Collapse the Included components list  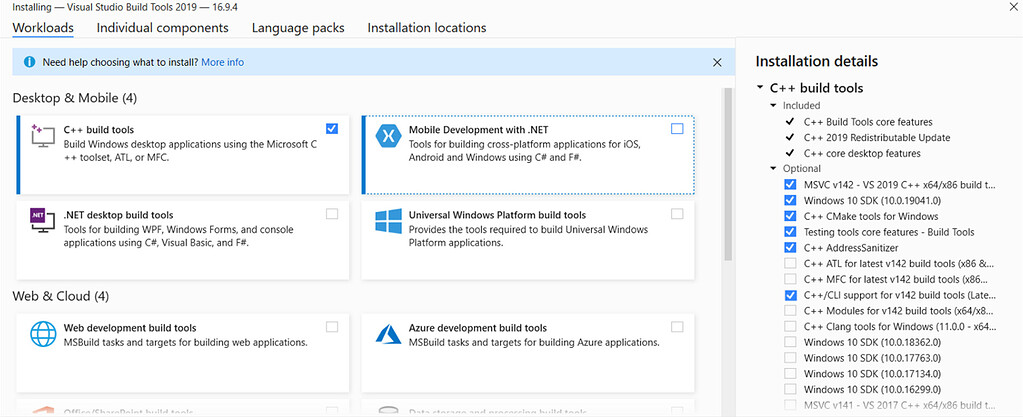(x=773, y=105)
